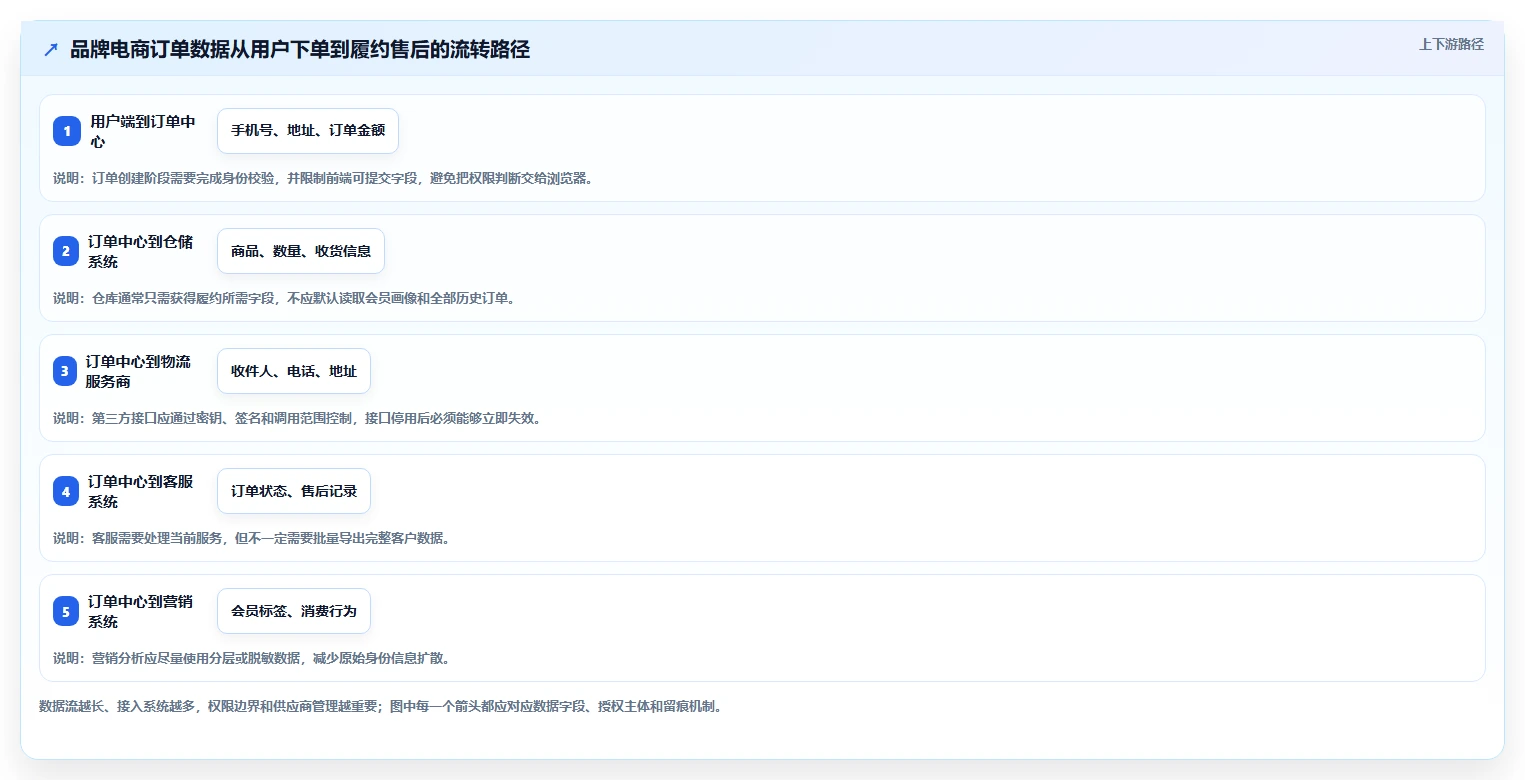Click the 订单中心到仓储系统 step title
Viewport: 1525px width, 780px height.
click(x=141, y=251)
